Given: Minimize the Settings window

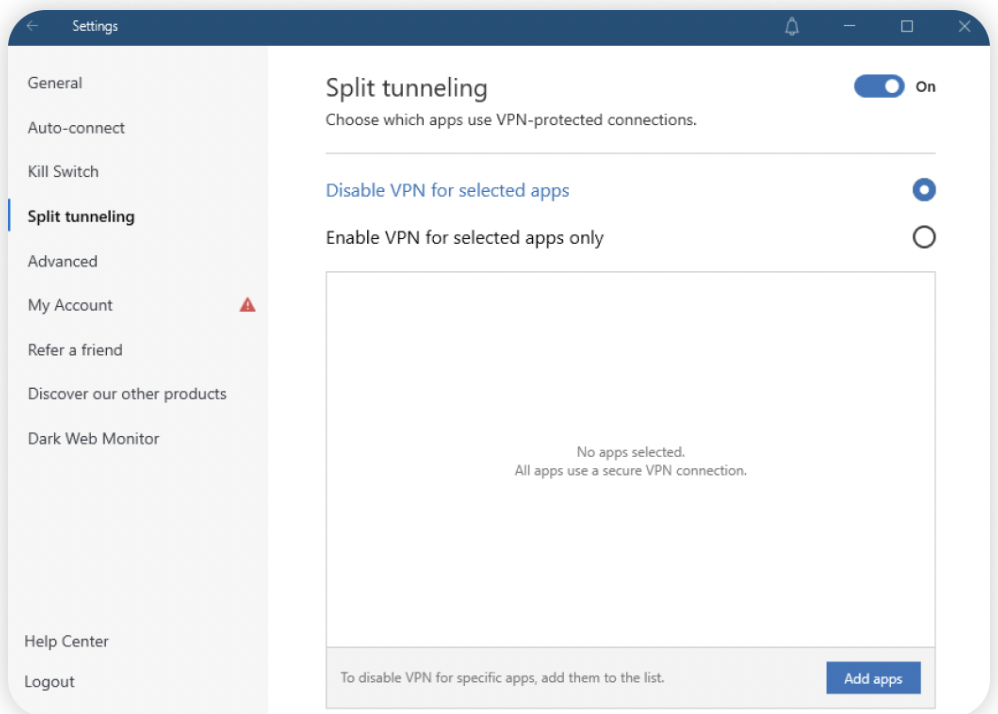Looking at the screenshot, I should (850, 27).
